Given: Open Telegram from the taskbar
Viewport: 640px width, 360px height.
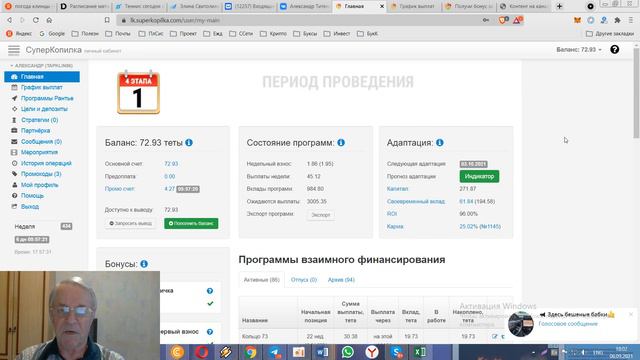Looking at the screenshot, I should [274, 352].
